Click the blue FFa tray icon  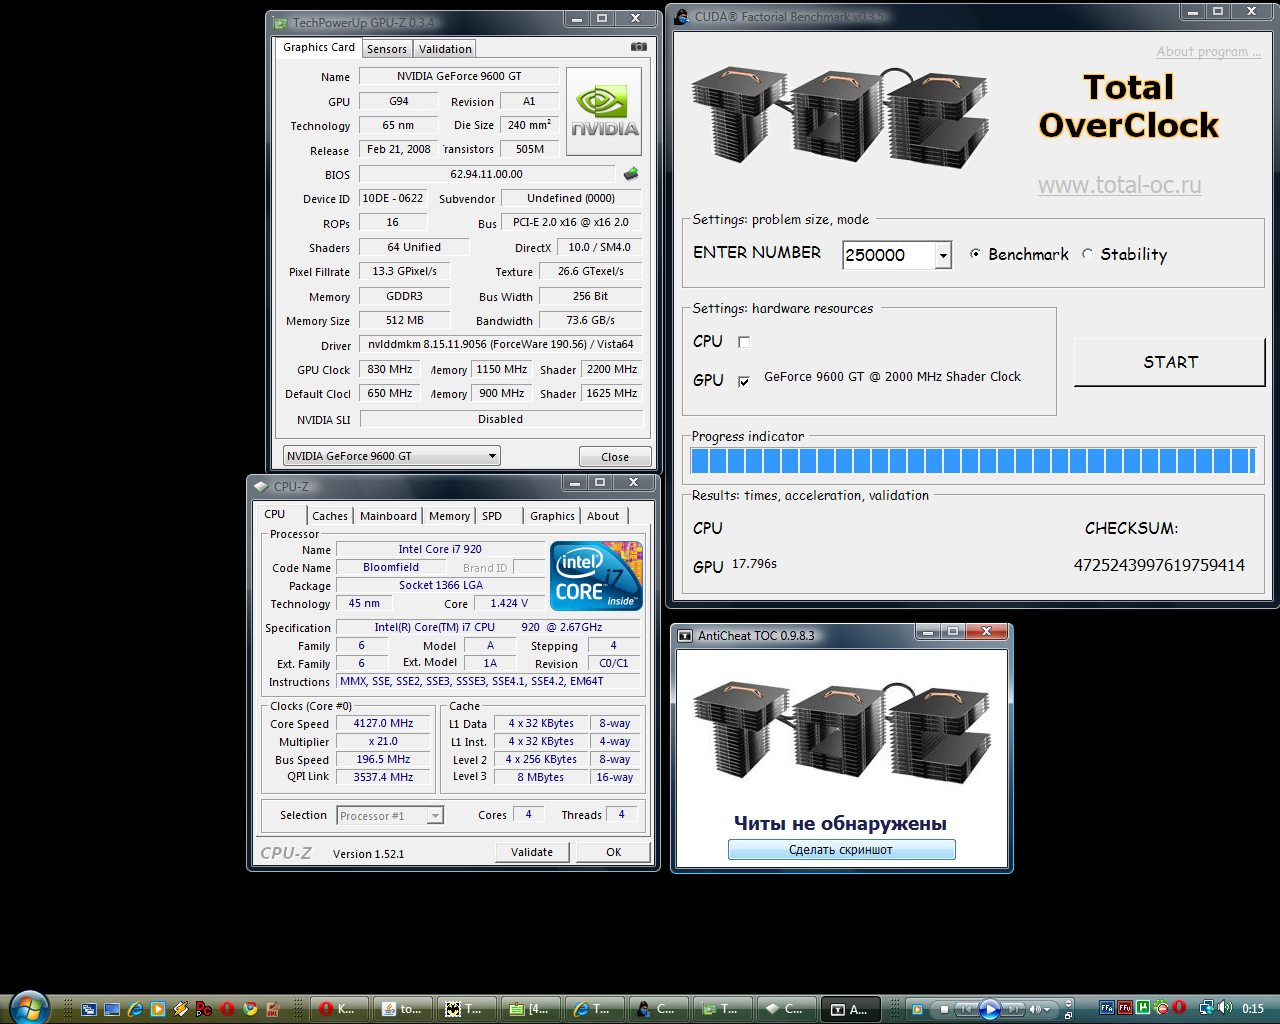(1107, 1008)
